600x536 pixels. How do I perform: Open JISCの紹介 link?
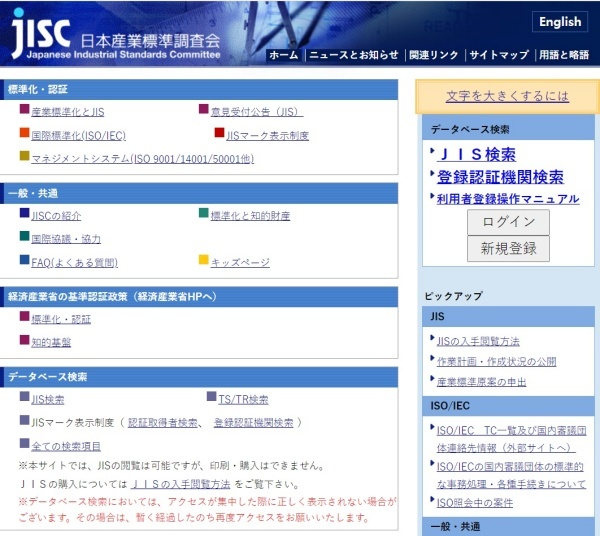(56, 216)
